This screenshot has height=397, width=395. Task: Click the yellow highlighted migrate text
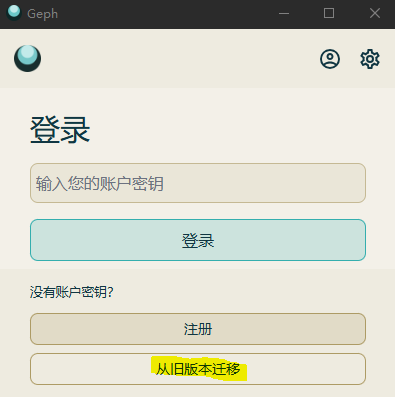point(198,369)
